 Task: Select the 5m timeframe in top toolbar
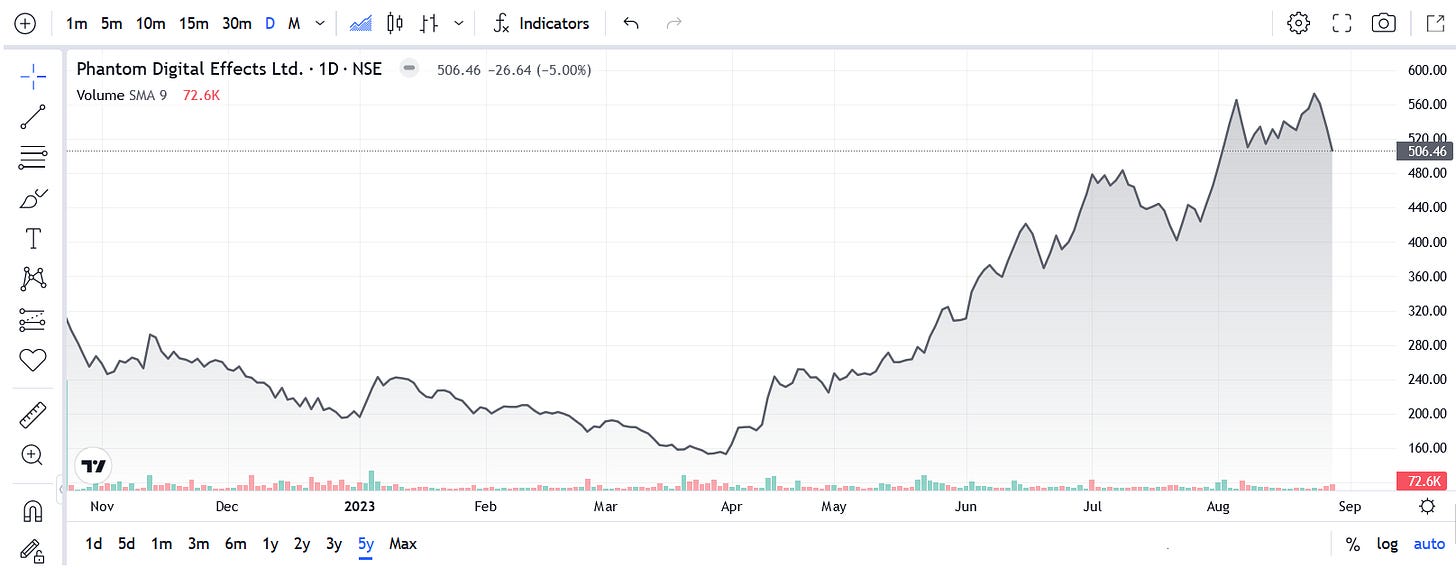(x=111, y=23)
